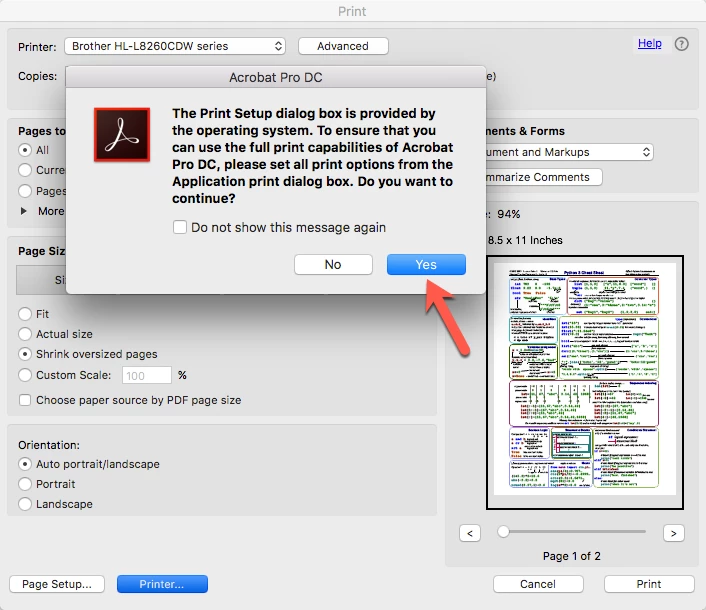Viewport: 706px width, 610px height.
Task: Select the Pages range radio button
Action: click(25, 191)
